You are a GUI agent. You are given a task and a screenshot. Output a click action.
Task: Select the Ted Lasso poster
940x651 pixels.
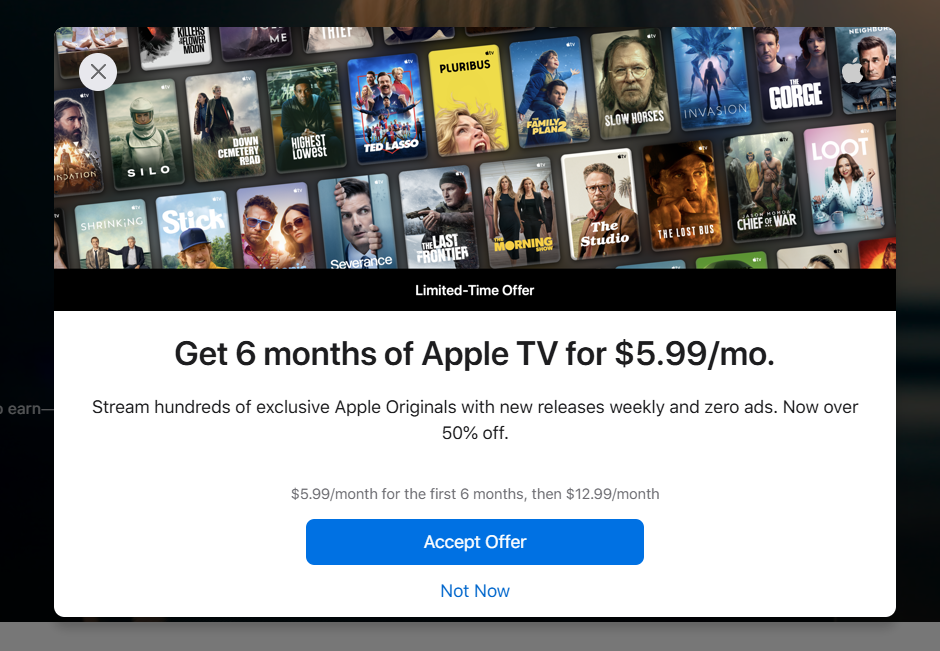click(387, 109)
